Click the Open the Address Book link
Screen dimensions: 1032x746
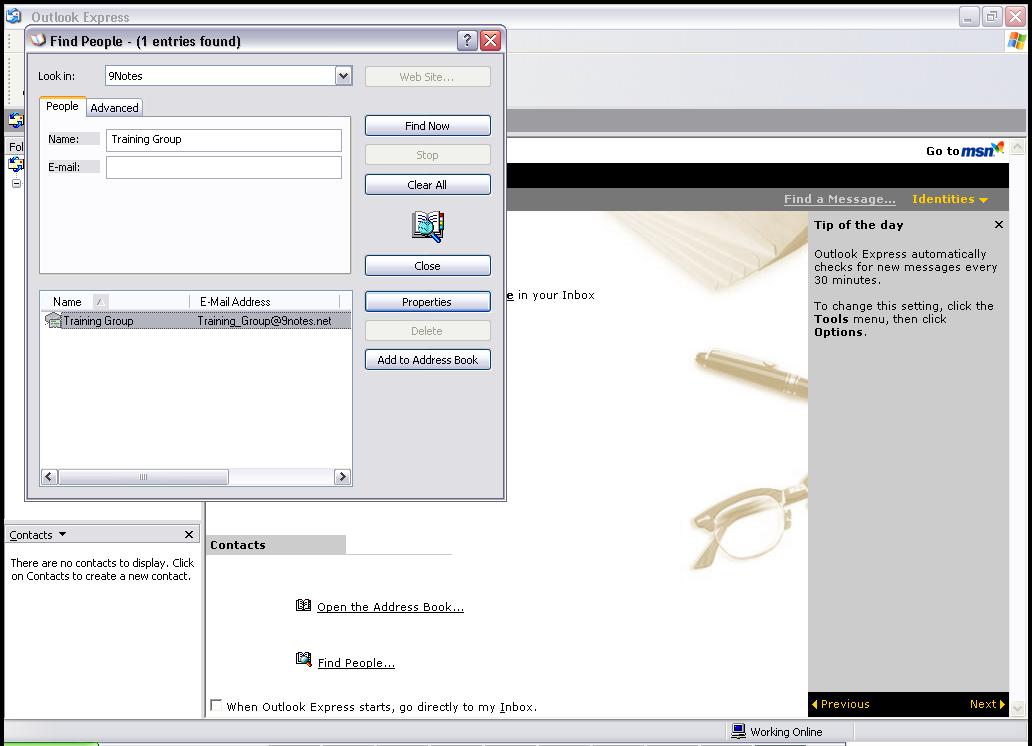click(390, 606)
